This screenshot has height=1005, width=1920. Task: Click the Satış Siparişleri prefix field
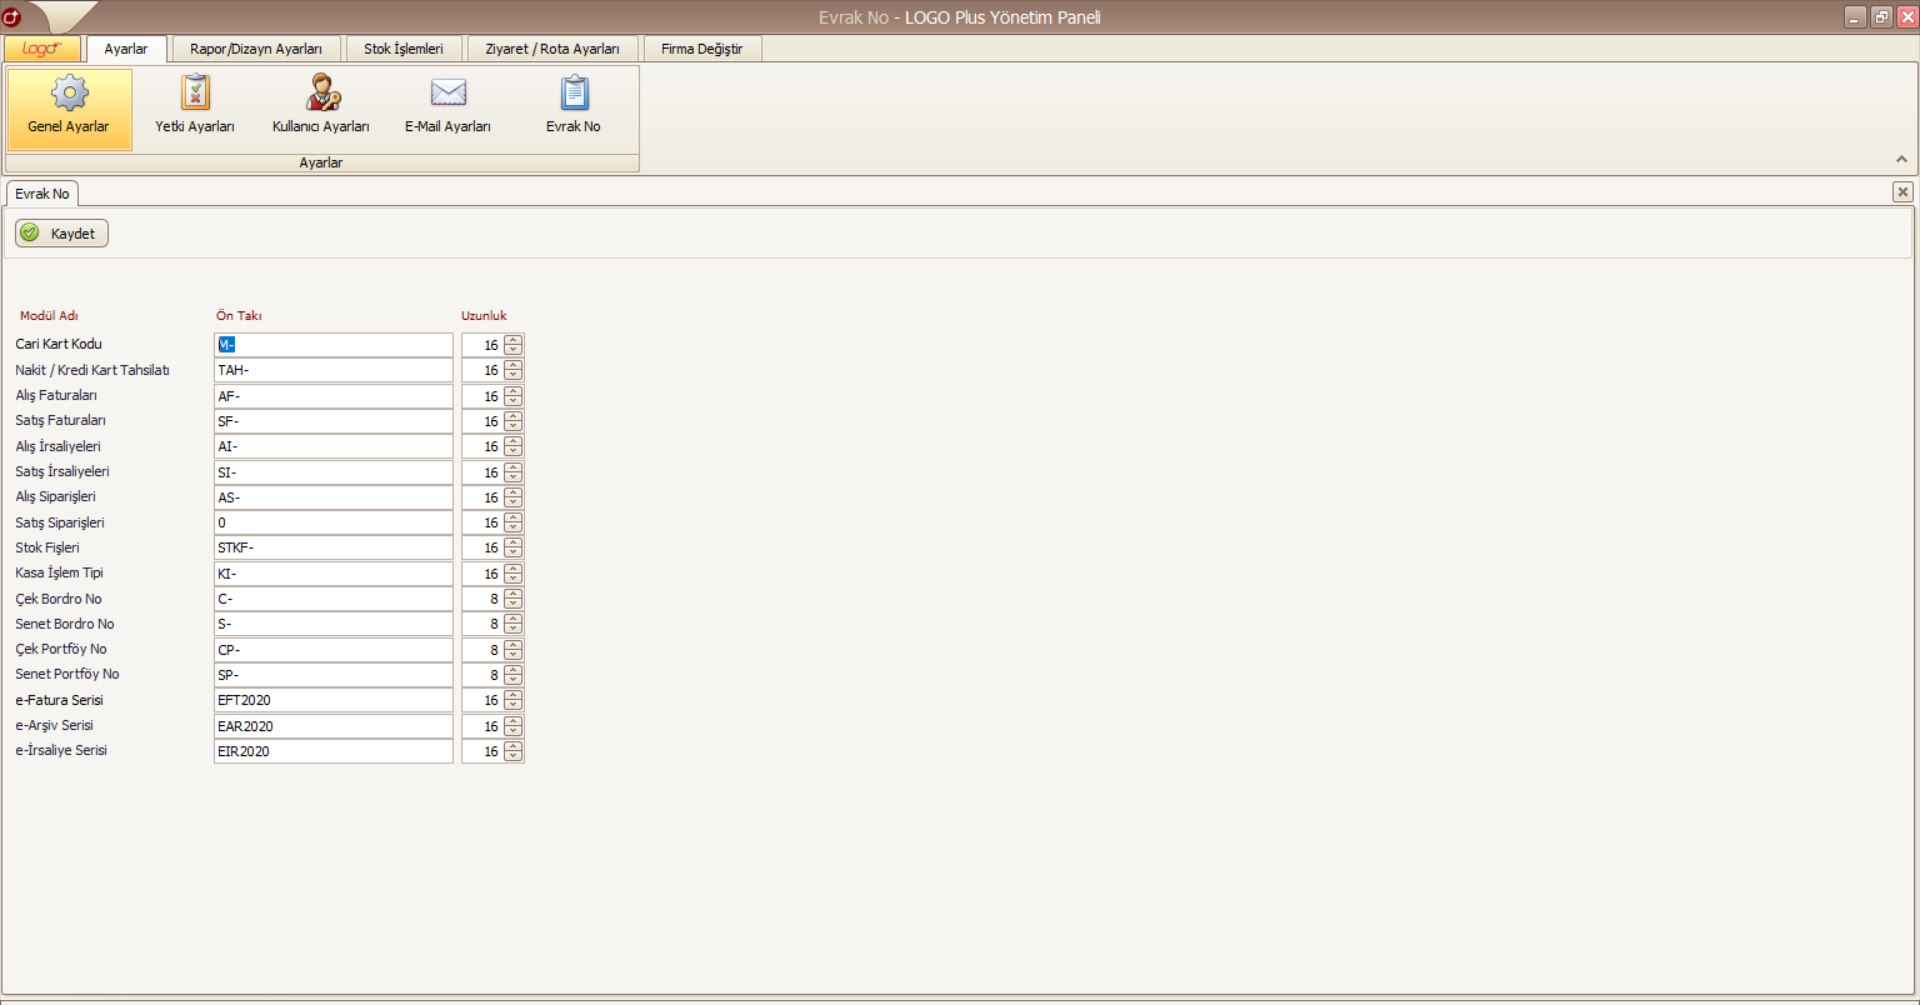tap(333, 523)
